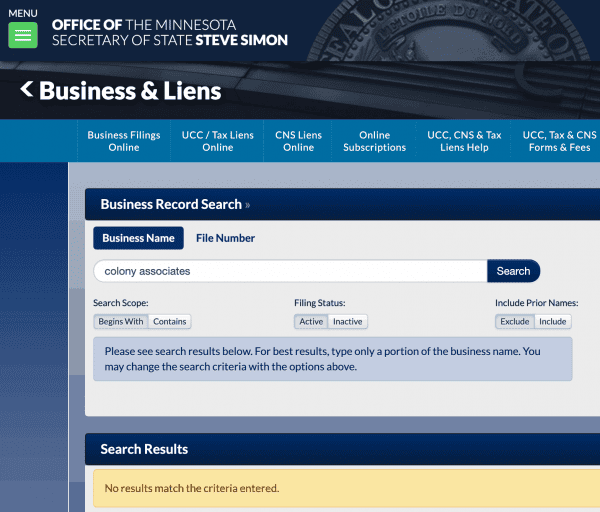The image size is (600, 512).
Task: Choose Include for prior names
Action: [x=553, y=321]
